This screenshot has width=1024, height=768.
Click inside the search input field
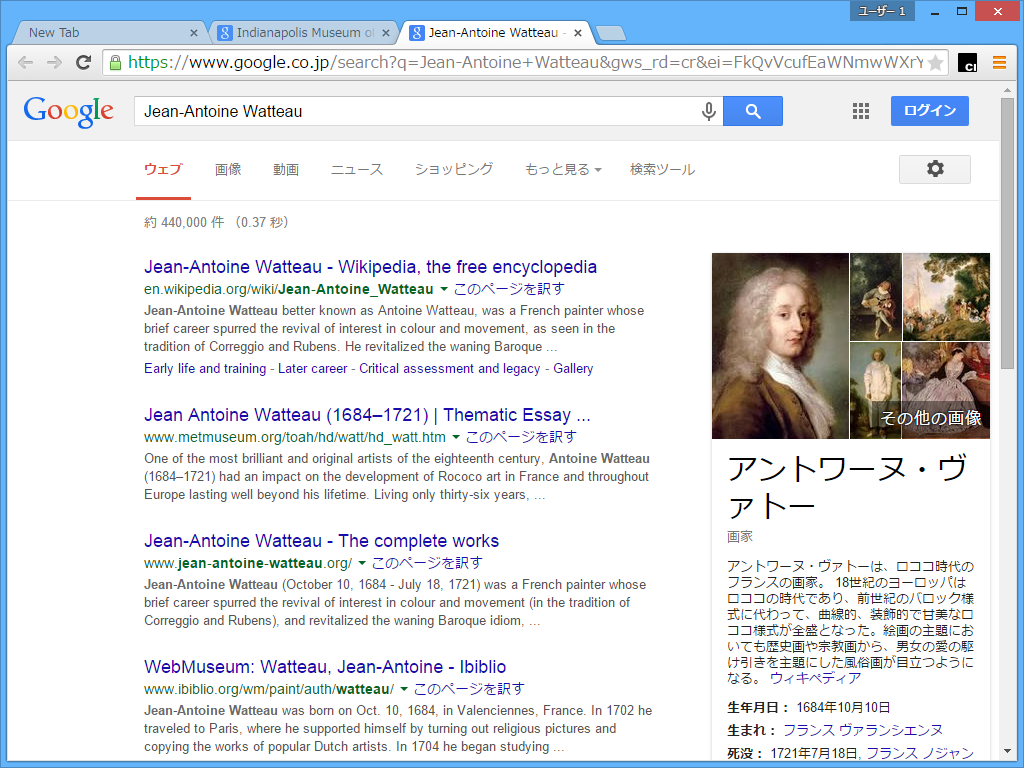click(x=400, y=111)
